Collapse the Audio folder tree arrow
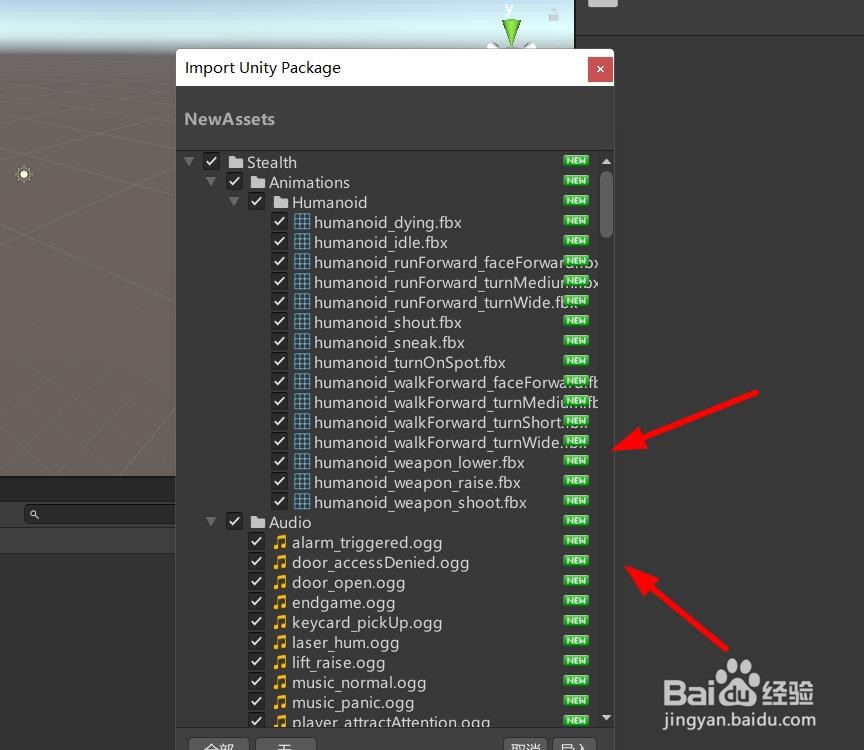 point(211,521)
